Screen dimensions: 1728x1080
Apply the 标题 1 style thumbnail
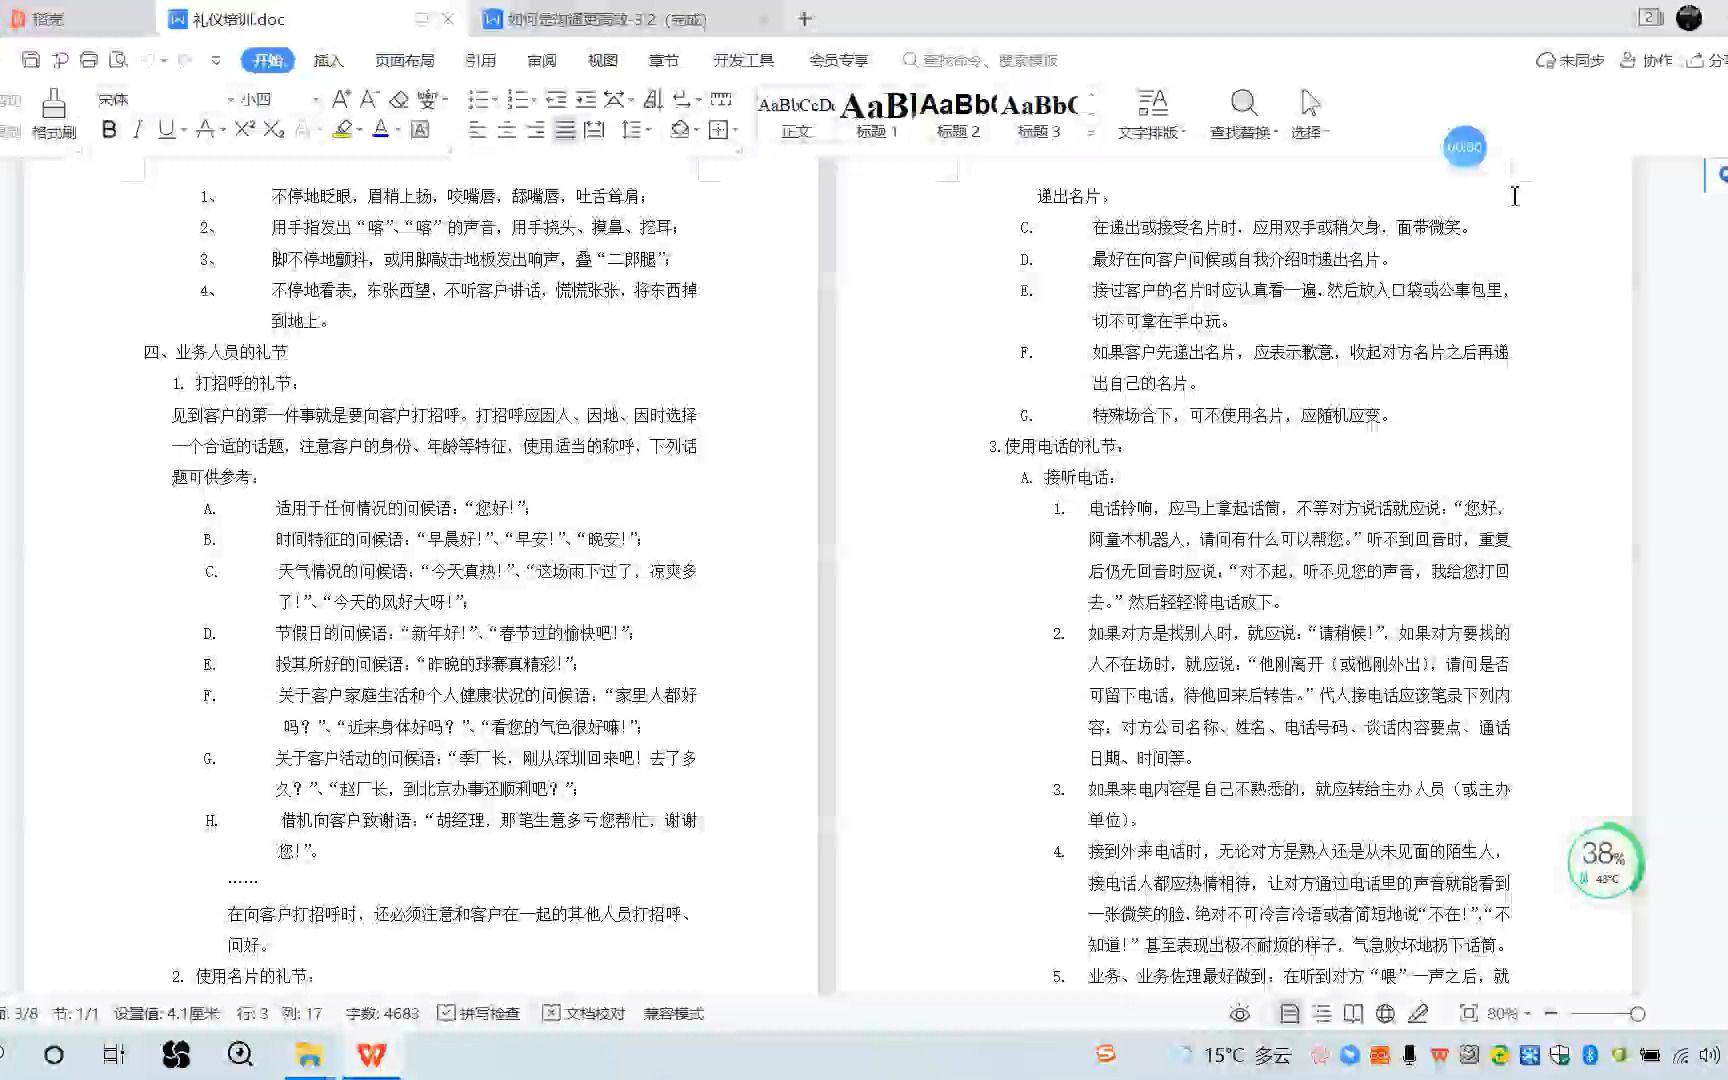pyautogui.click(x=875, y=110)
